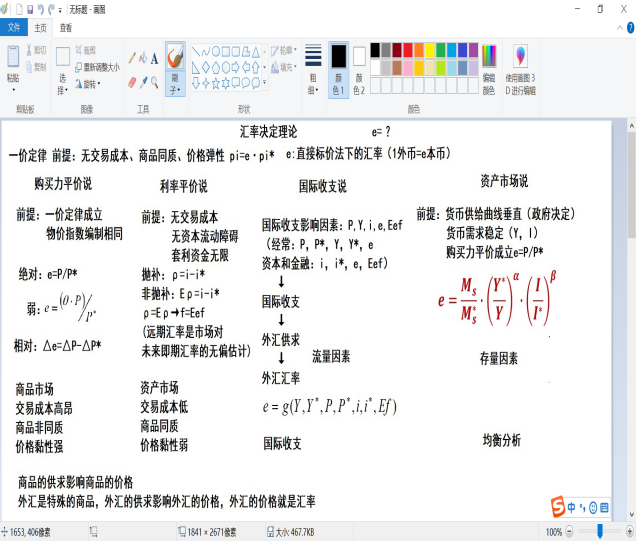
Task: Choose the Color picker eyedropper tool
Action: 142,82
